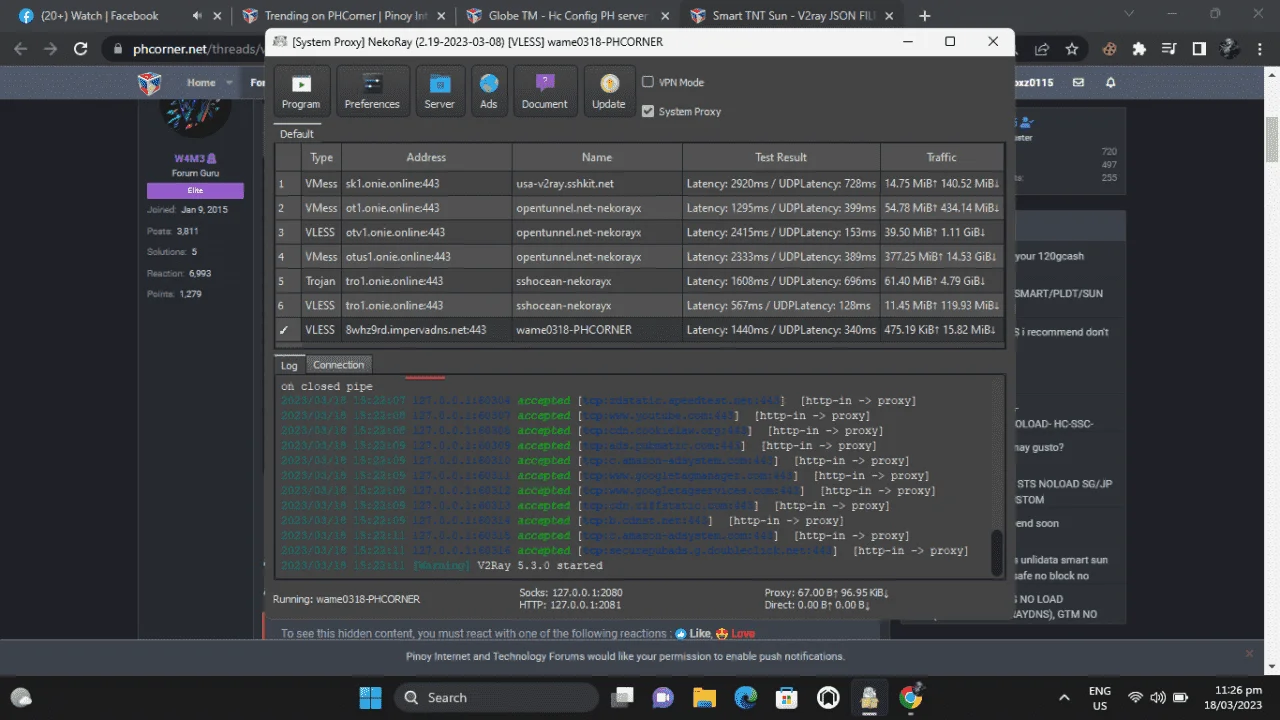
Task: Click the Ads globe button
Action: tap(488, 91)
